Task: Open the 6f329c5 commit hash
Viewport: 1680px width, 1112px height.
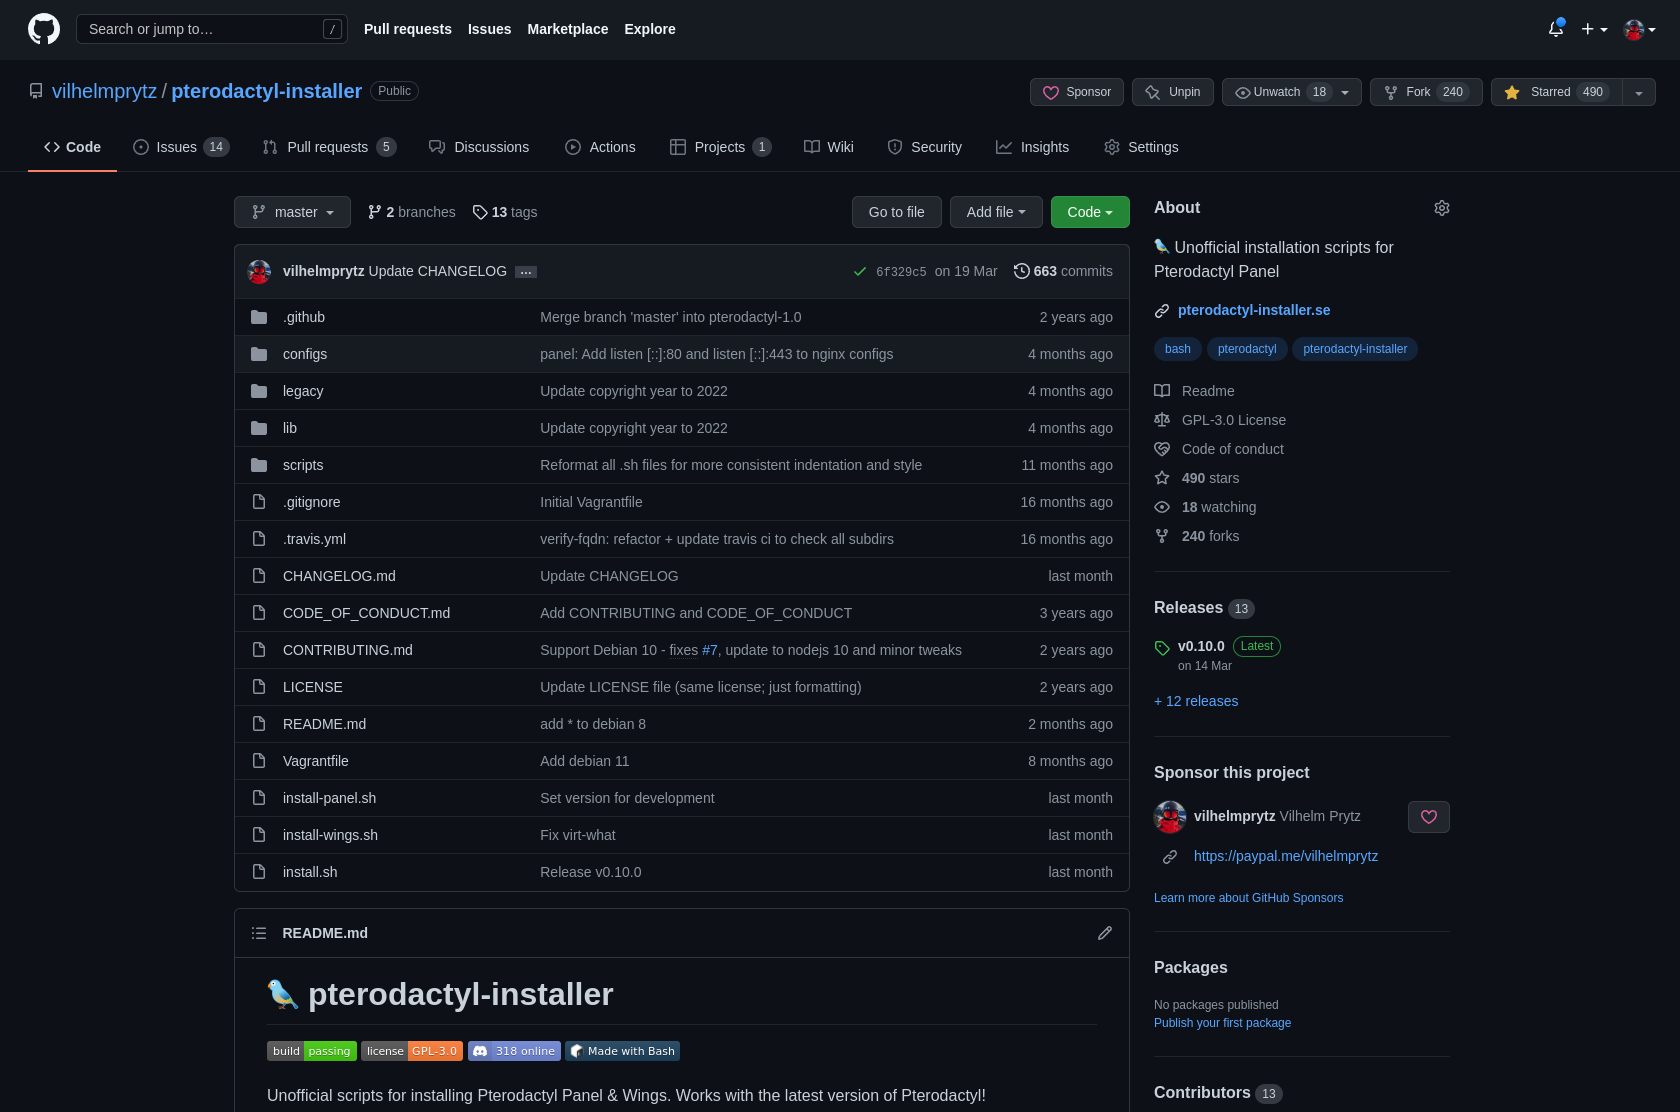Action: point(901,272)
